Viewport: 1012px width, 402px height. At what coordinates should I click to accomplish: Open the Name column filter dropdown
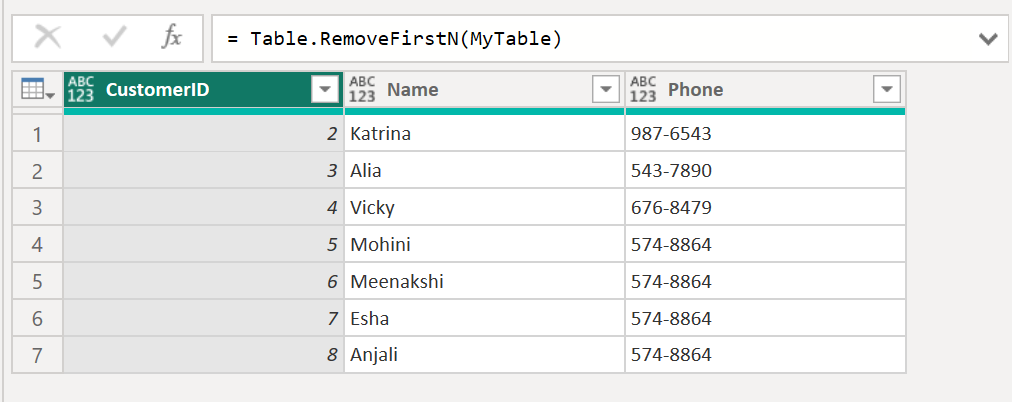[606, 90]
